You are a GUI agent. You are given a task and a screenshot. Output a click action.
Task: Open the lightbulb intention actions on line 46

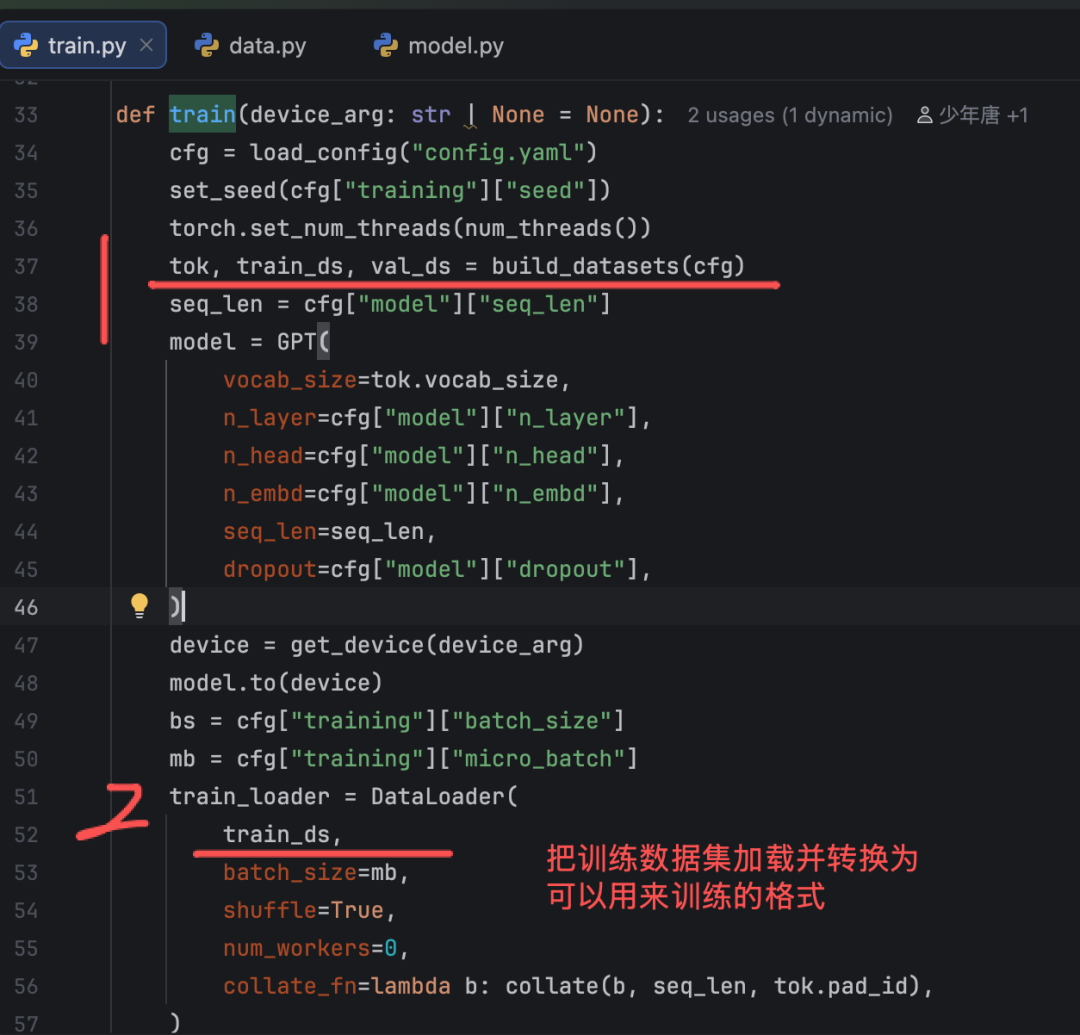(138, 605)
